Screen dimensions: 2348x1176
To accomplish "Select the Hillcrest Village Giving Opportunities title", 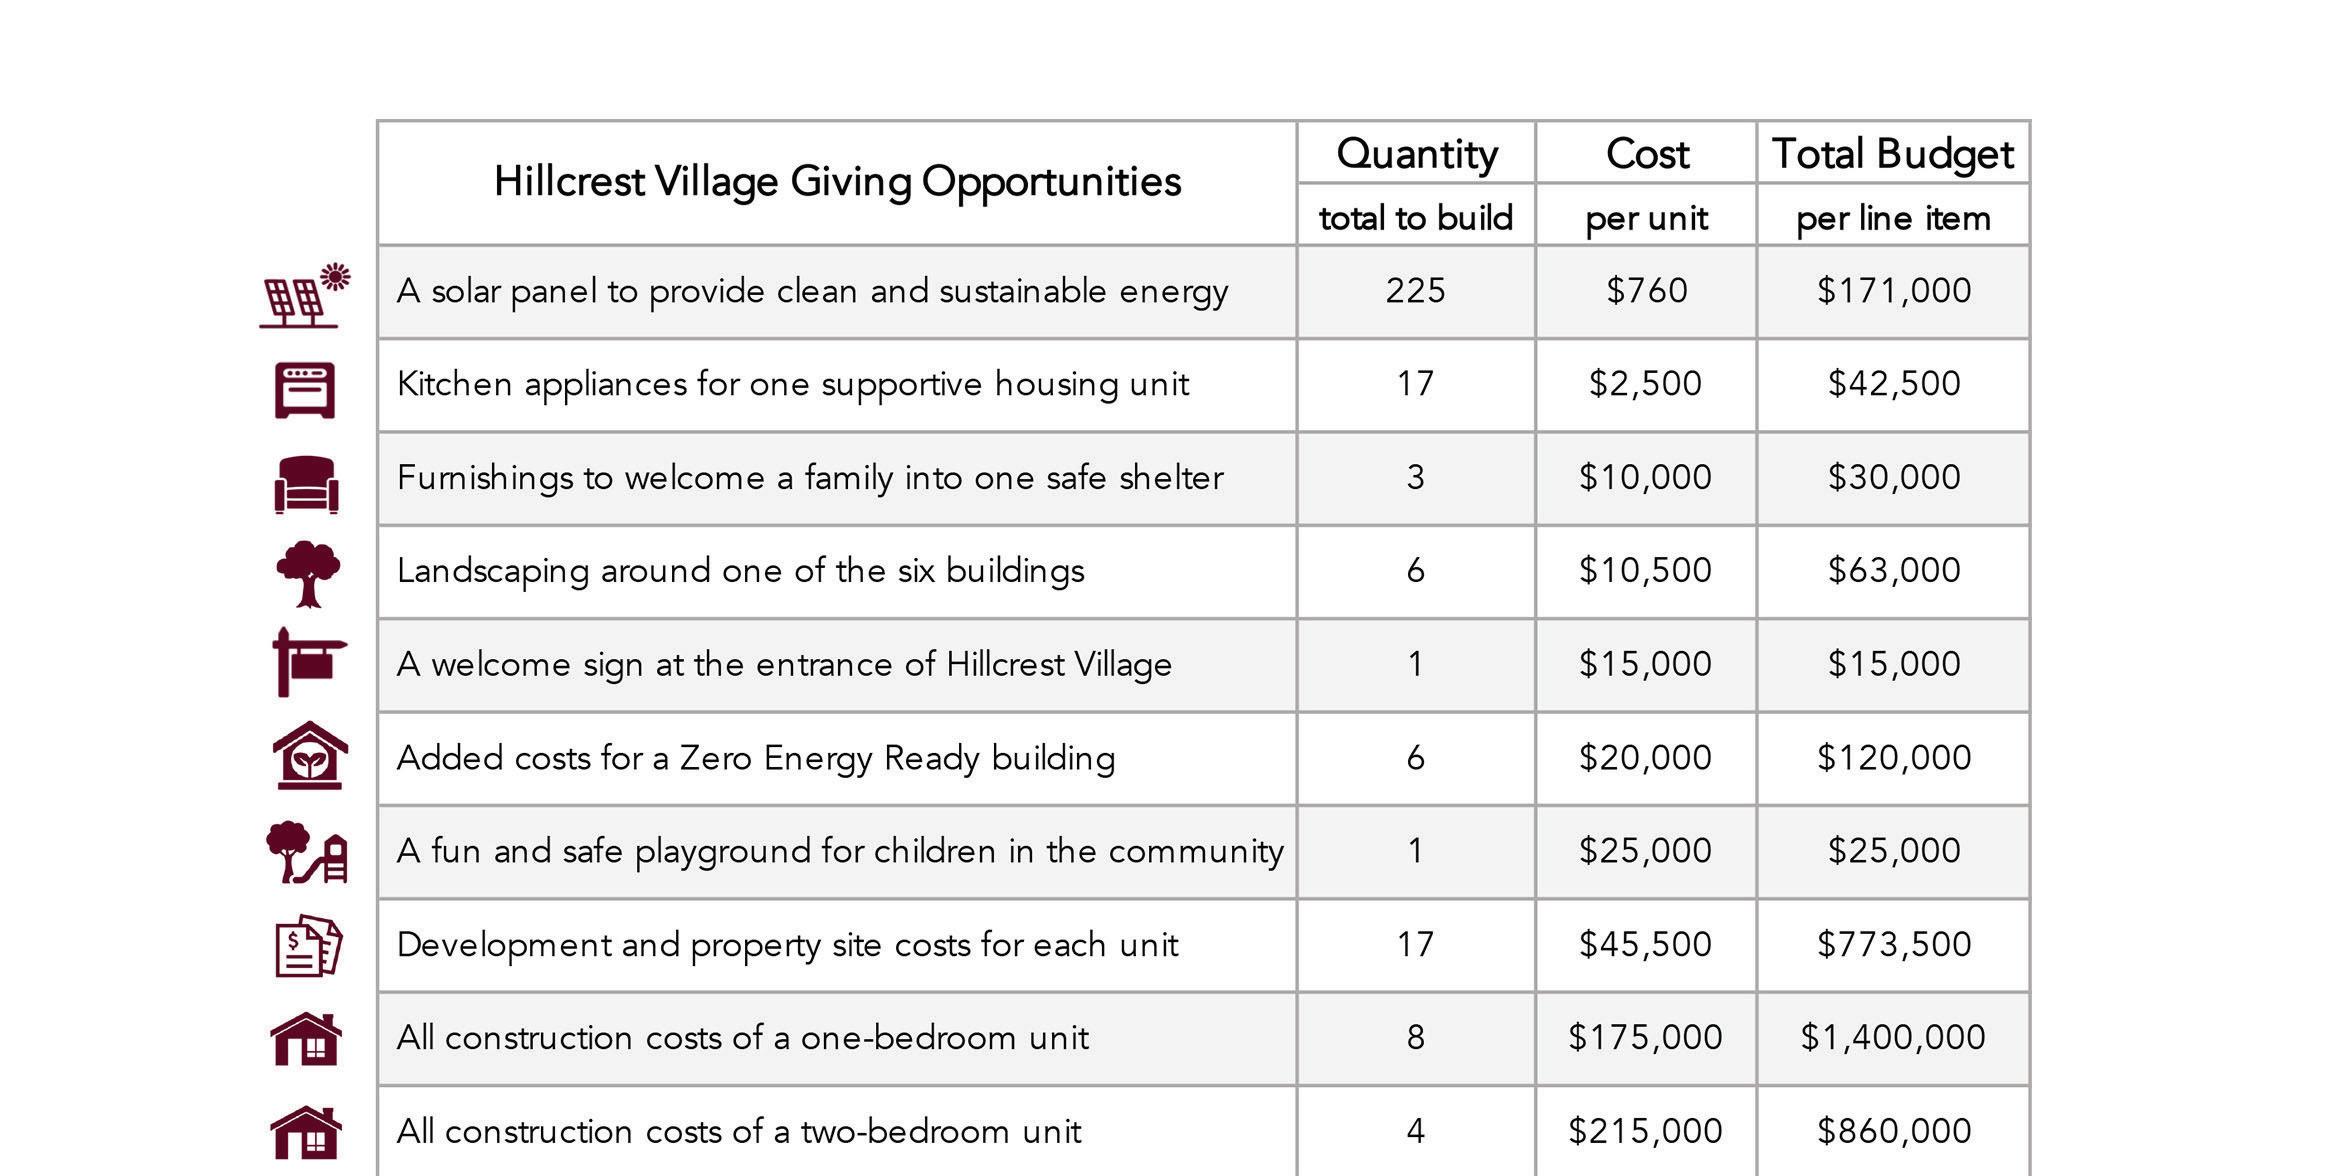I will 837,182.
